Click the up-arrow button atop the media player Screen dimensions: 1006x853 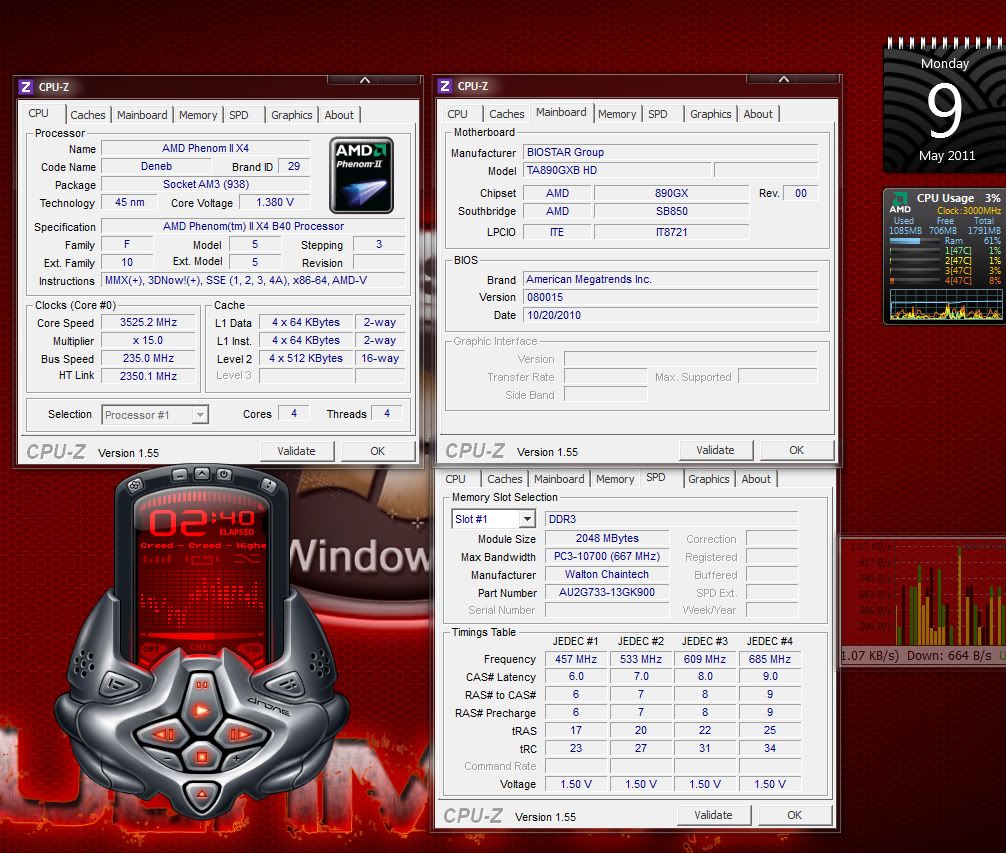(201, 474)
